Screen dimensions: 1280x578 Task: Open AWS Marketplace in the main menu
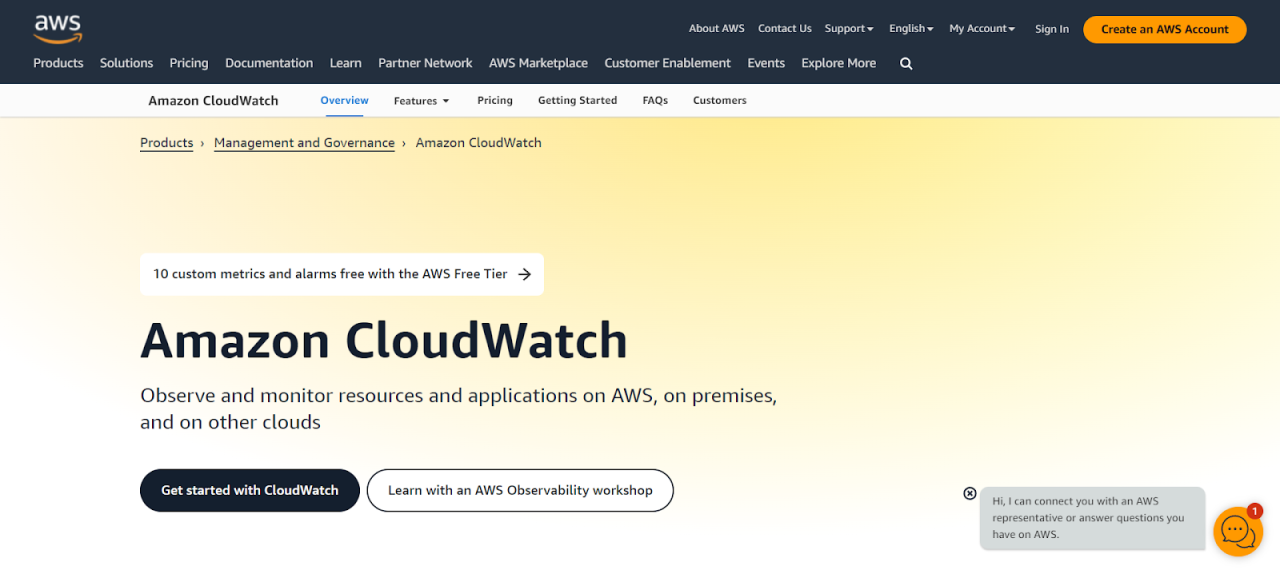[538, 63]
